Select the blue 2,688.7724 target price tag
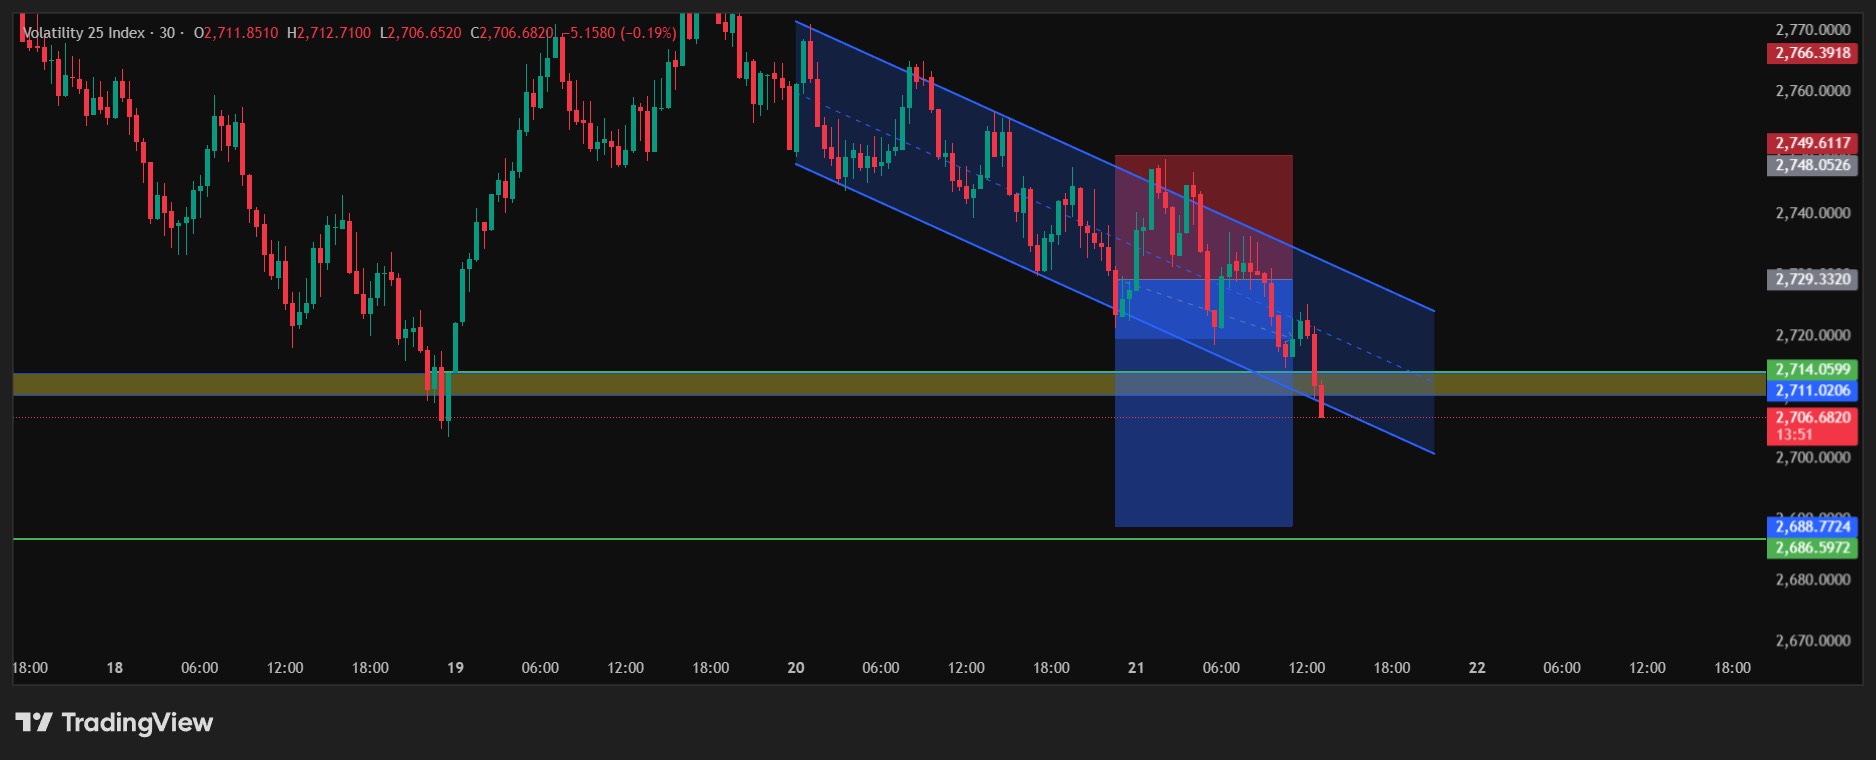The width and height of the screenshot is (1876, 760). [x=1812, y=526]
